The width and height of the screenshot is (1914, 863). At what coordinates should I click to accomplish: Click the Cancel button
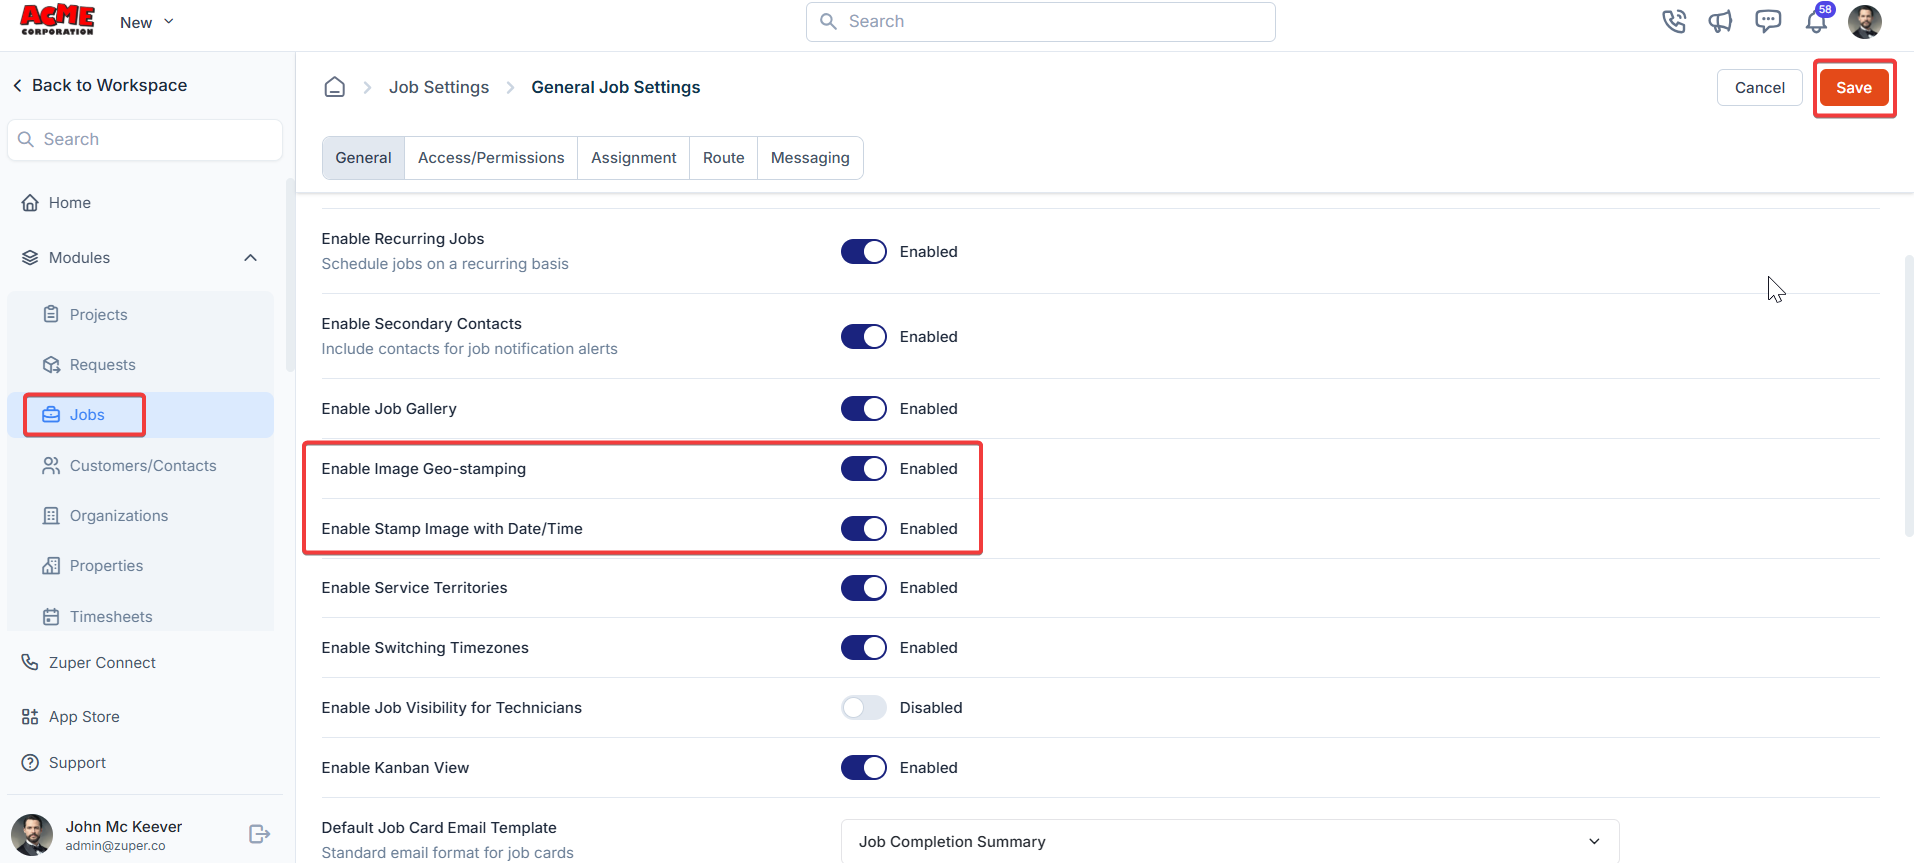click(1759, 88)
